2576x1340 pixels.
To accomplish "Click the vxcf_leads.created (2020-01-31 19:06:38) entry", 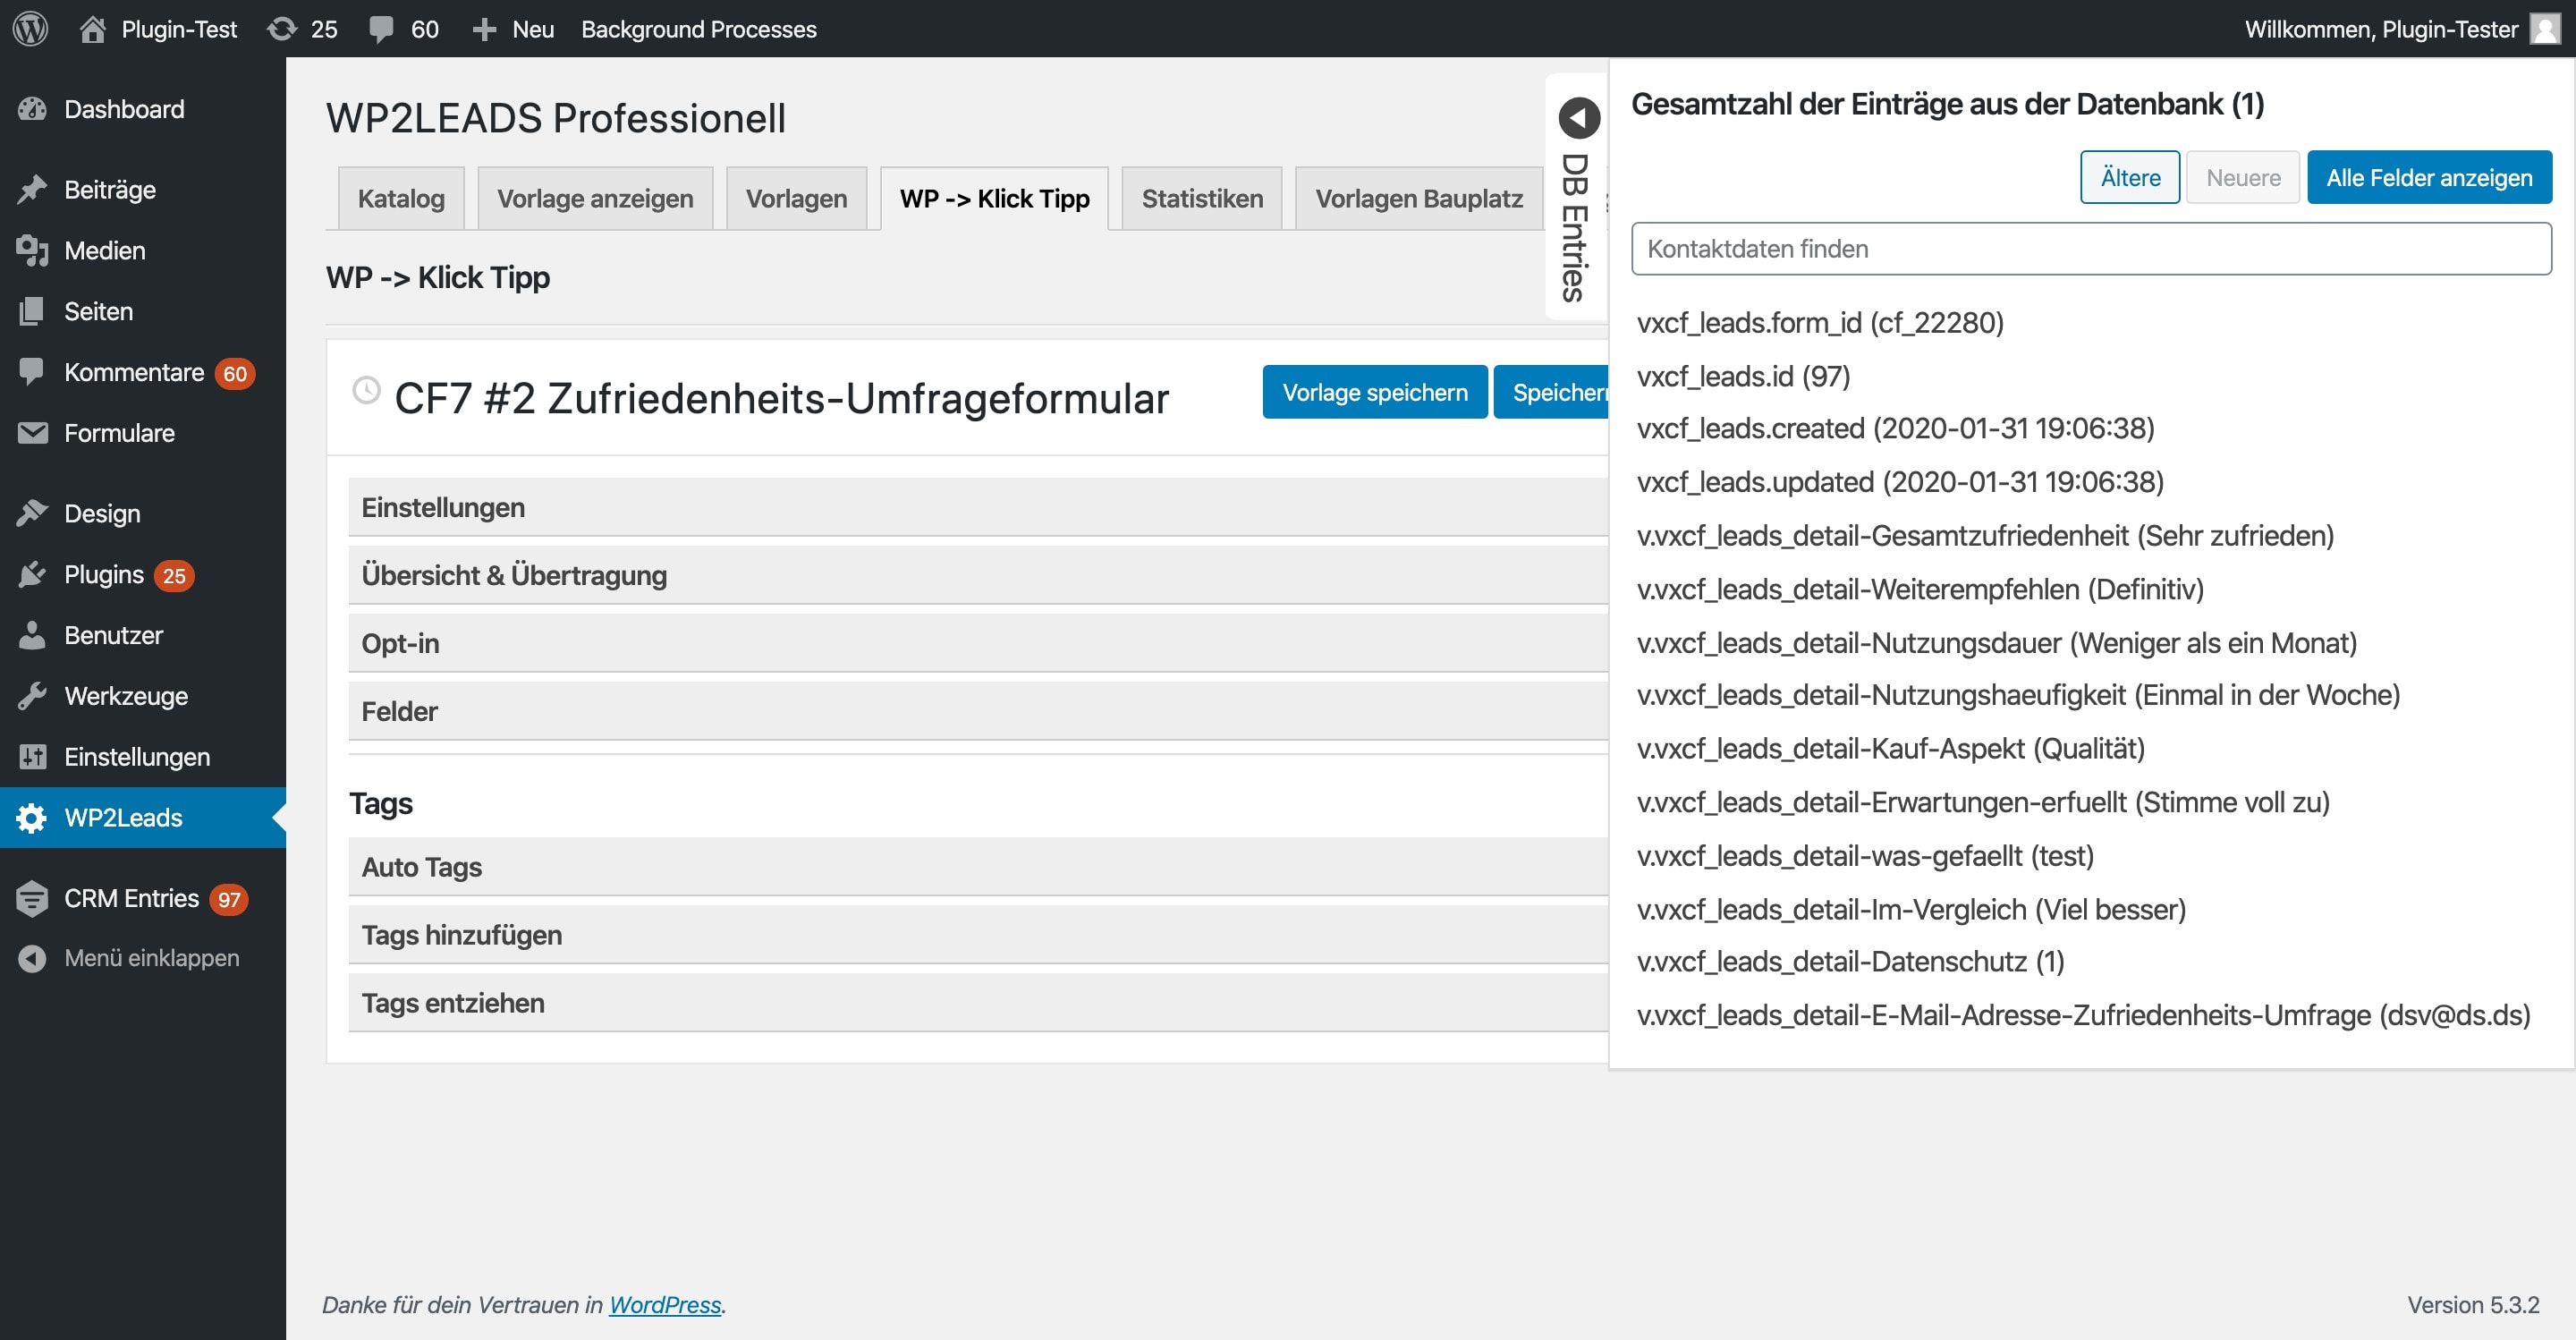I will 1896,429.
